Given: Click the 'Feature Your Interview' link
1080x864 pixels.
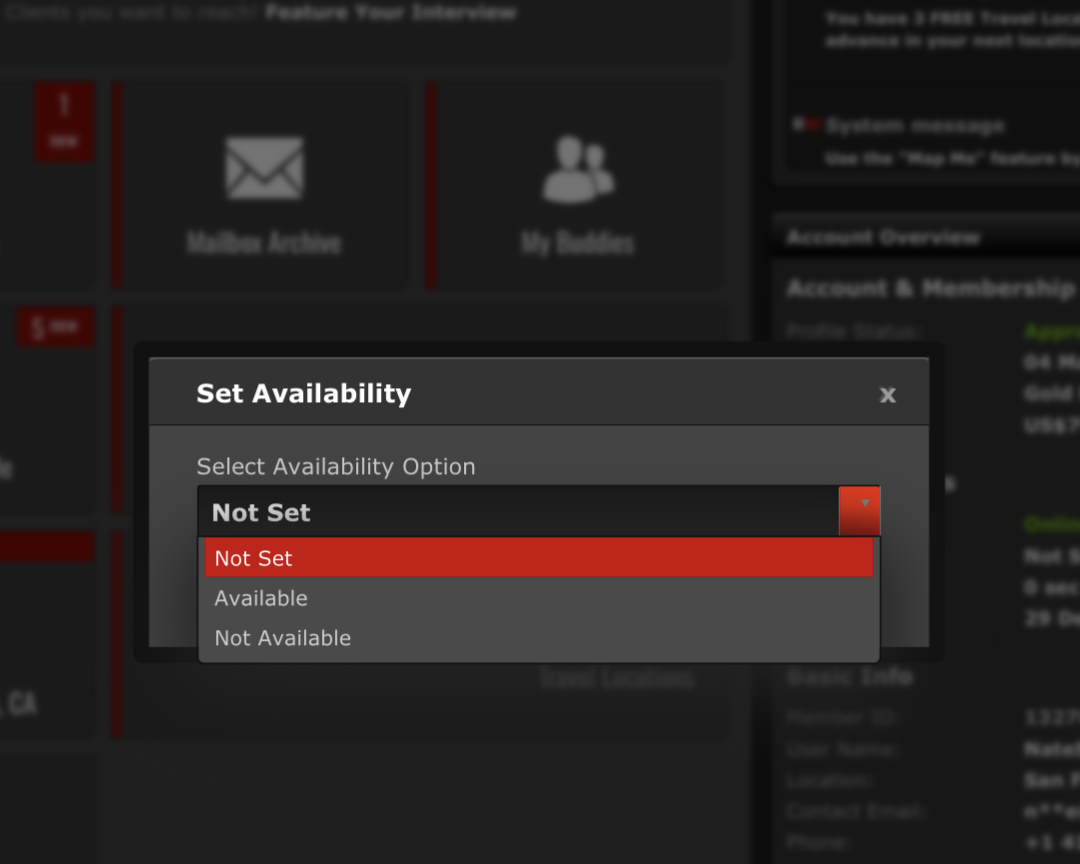Looking at the screenshot, I should tap(391, 13).
